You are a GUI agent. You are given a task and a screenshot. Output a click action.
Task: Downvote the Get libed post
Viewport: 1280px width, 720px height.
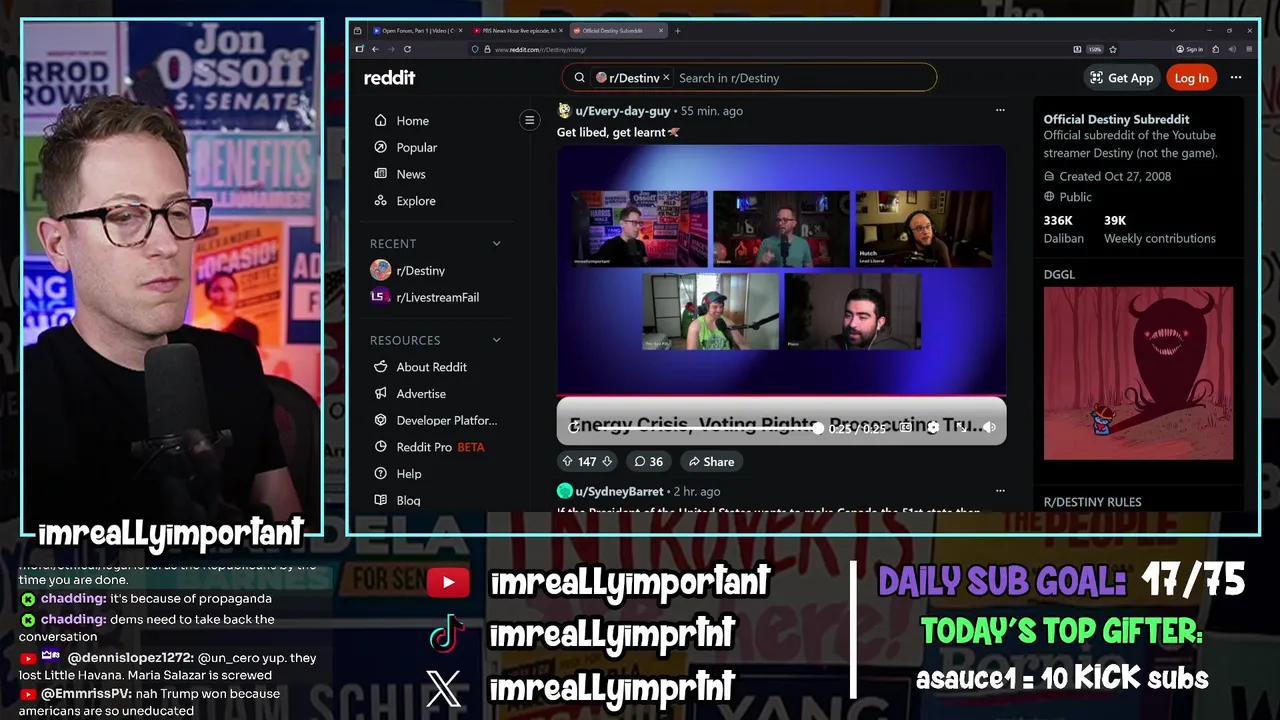(606, 462)
